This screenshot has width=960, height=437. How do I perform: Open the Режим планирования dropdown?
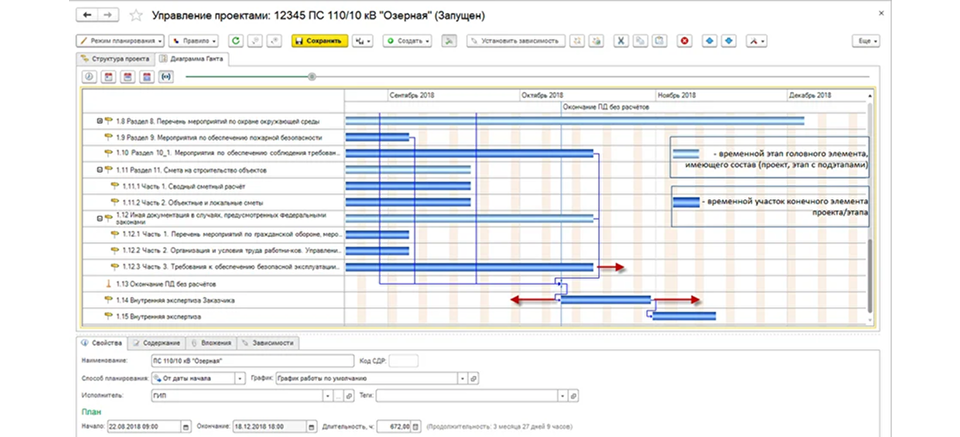(121, 41)
